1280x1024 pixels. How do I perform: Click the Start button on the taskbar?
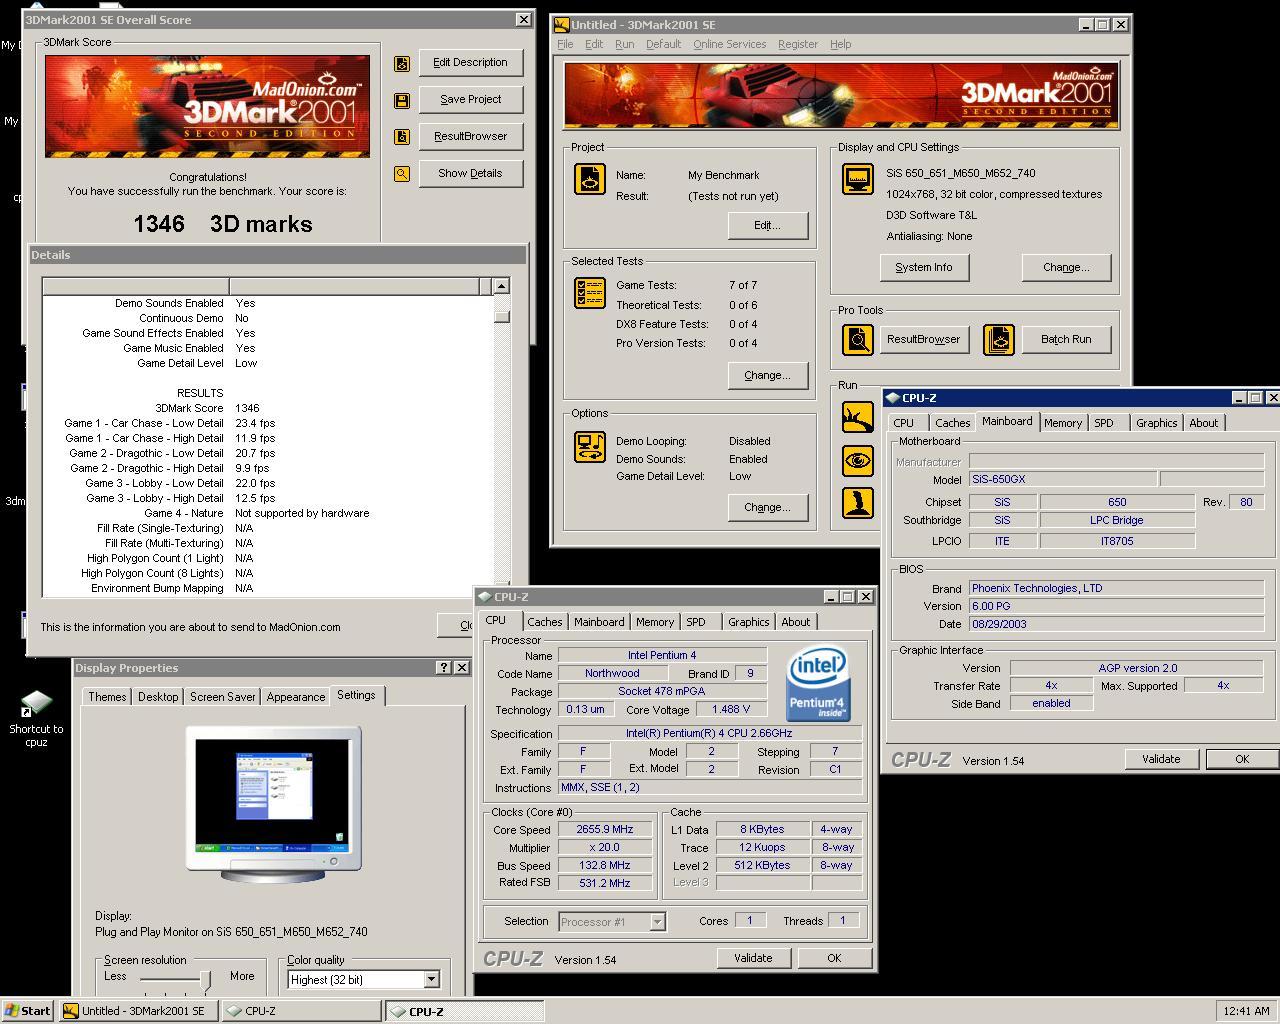coord(28,1011)
